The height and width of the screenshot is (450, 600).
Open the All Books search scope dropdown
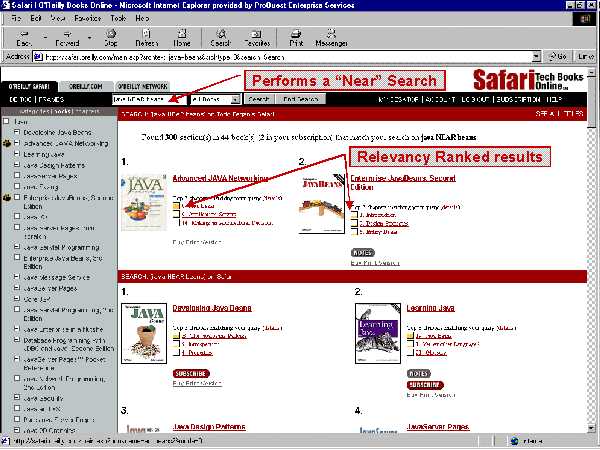coord(216,99)
